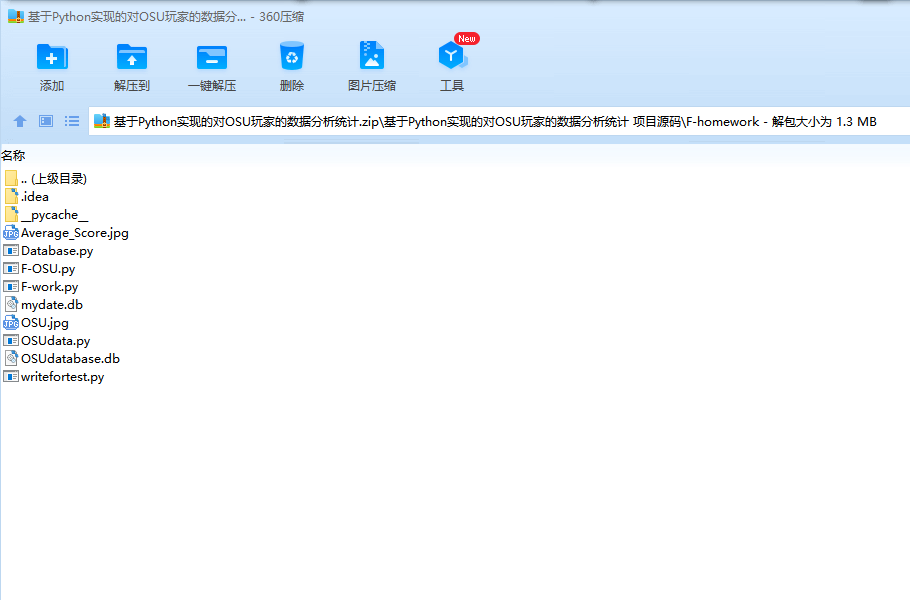This screenshot has width=910, height=600.
Task: Go up one level with the arrow icon
Action: (20, 121)
